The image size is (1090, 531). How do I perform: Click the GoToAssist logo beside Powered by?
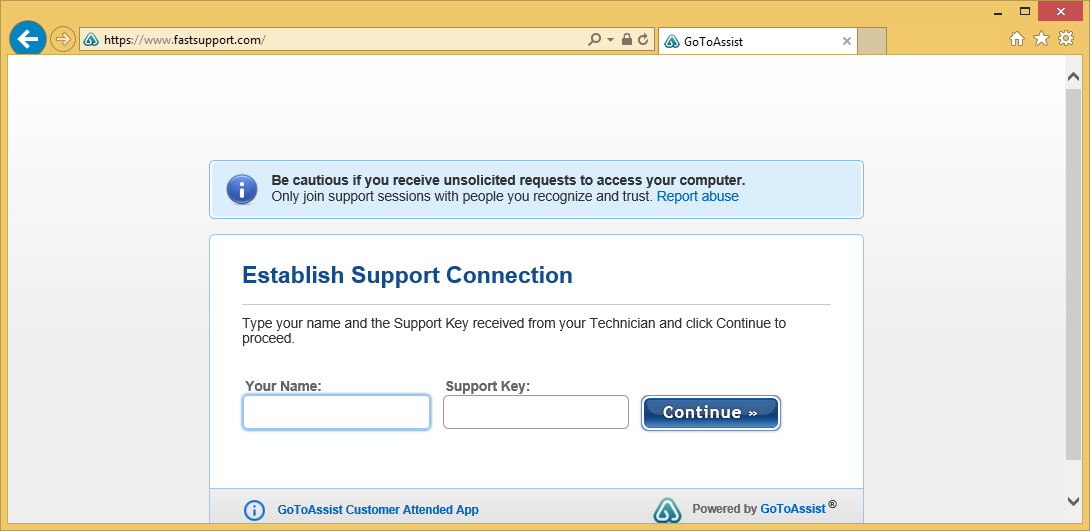click(x=667, y=510)
